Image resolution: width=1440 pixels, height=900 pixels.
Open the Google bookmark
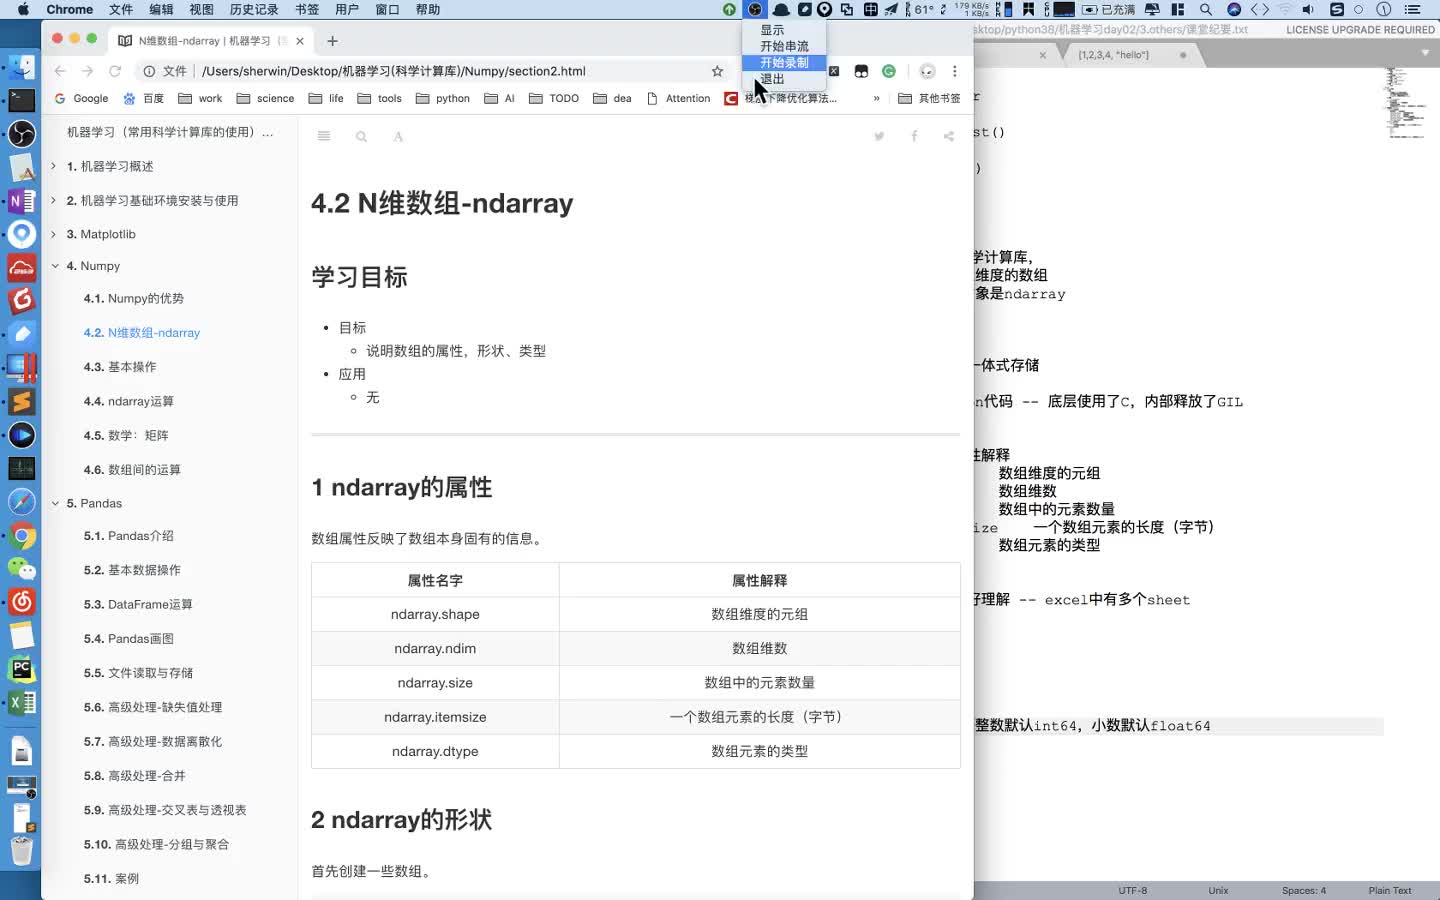(81, 98)
